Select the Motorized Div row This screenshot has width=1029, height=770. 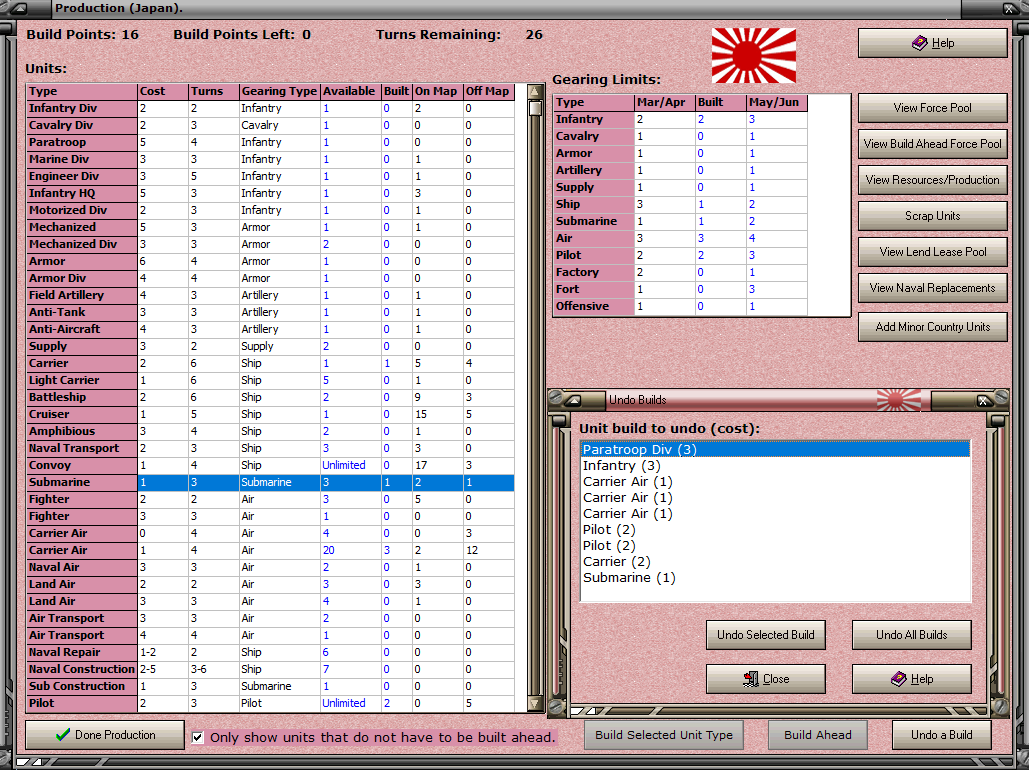click(270, 211)
